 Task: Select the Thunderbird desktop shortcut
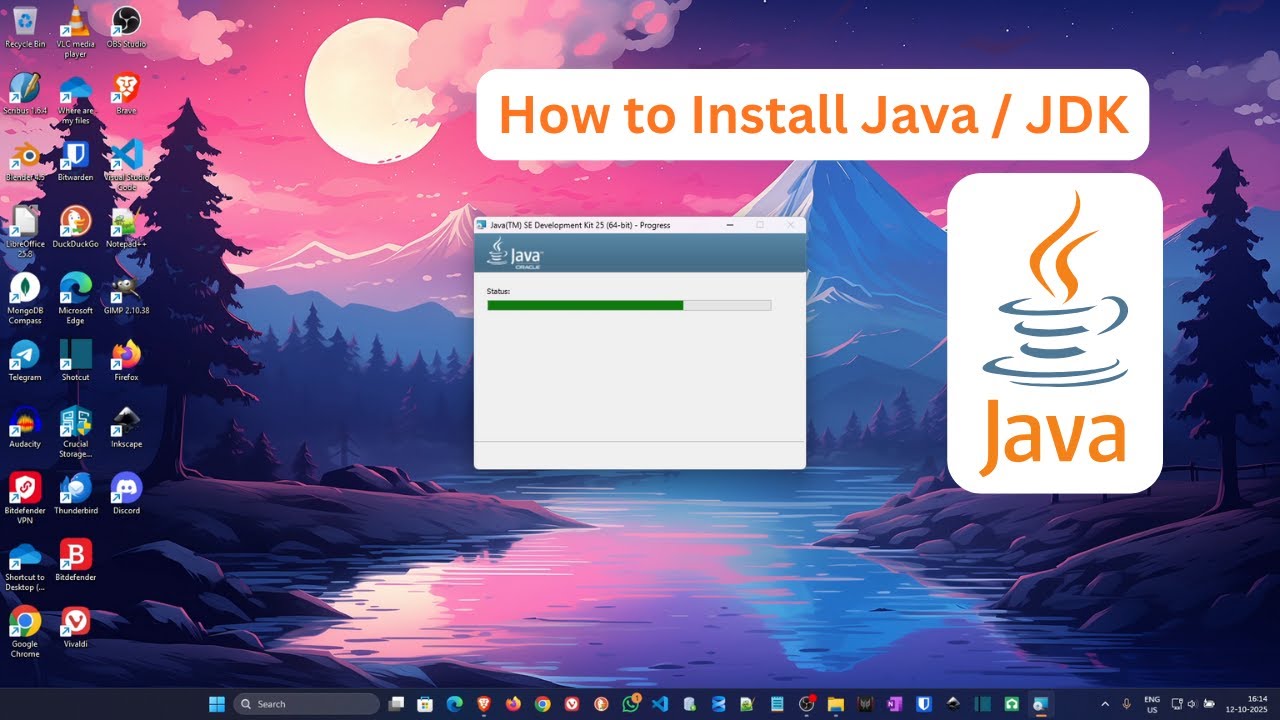point(75,494)
